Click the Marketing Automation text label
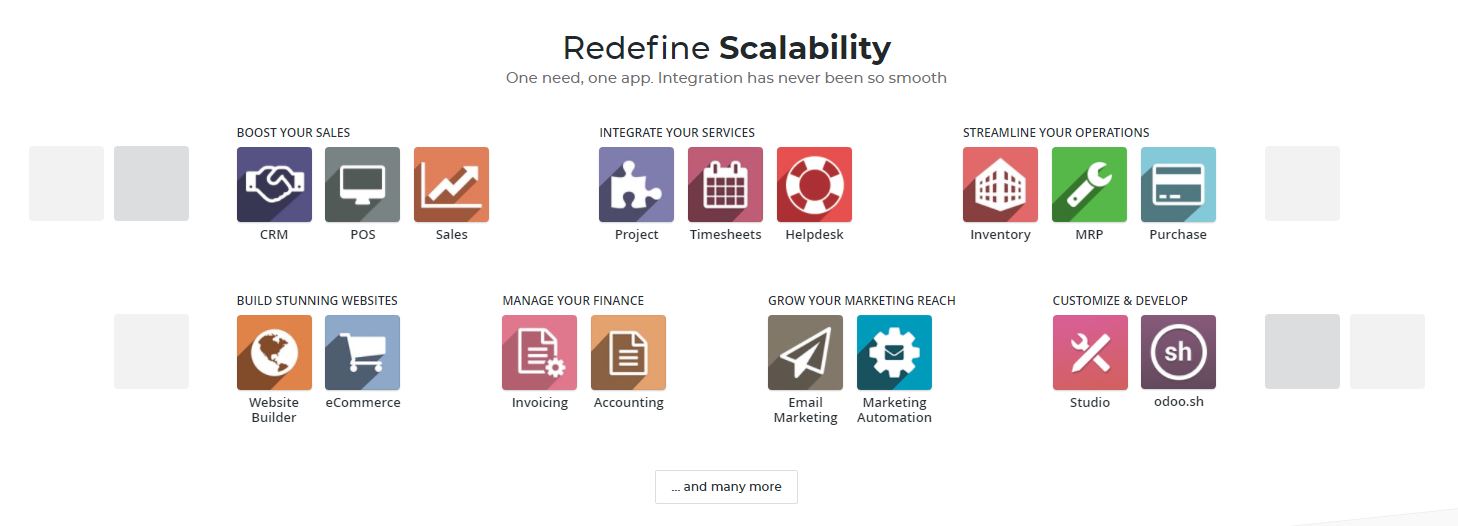 tap(894, 410)
